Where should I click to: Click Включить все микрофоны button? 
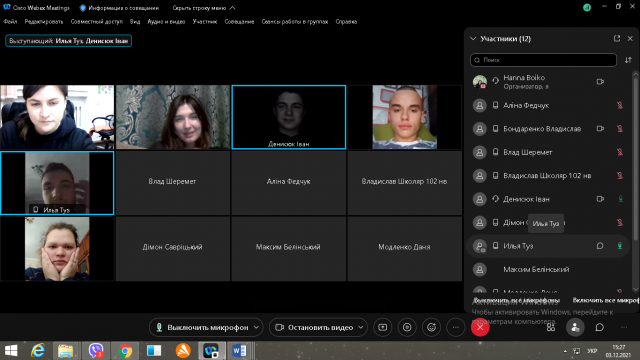(x=606, y=300)
